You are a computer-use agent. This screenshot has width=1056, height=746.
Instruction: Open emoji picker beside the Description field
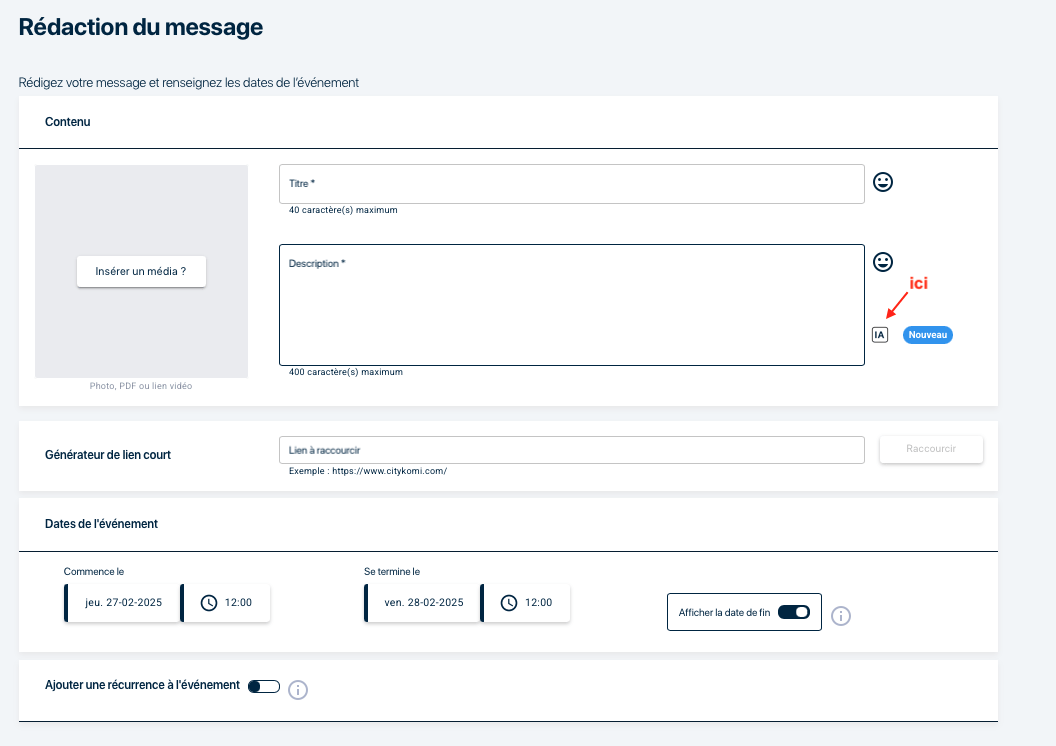click(883, 262)
